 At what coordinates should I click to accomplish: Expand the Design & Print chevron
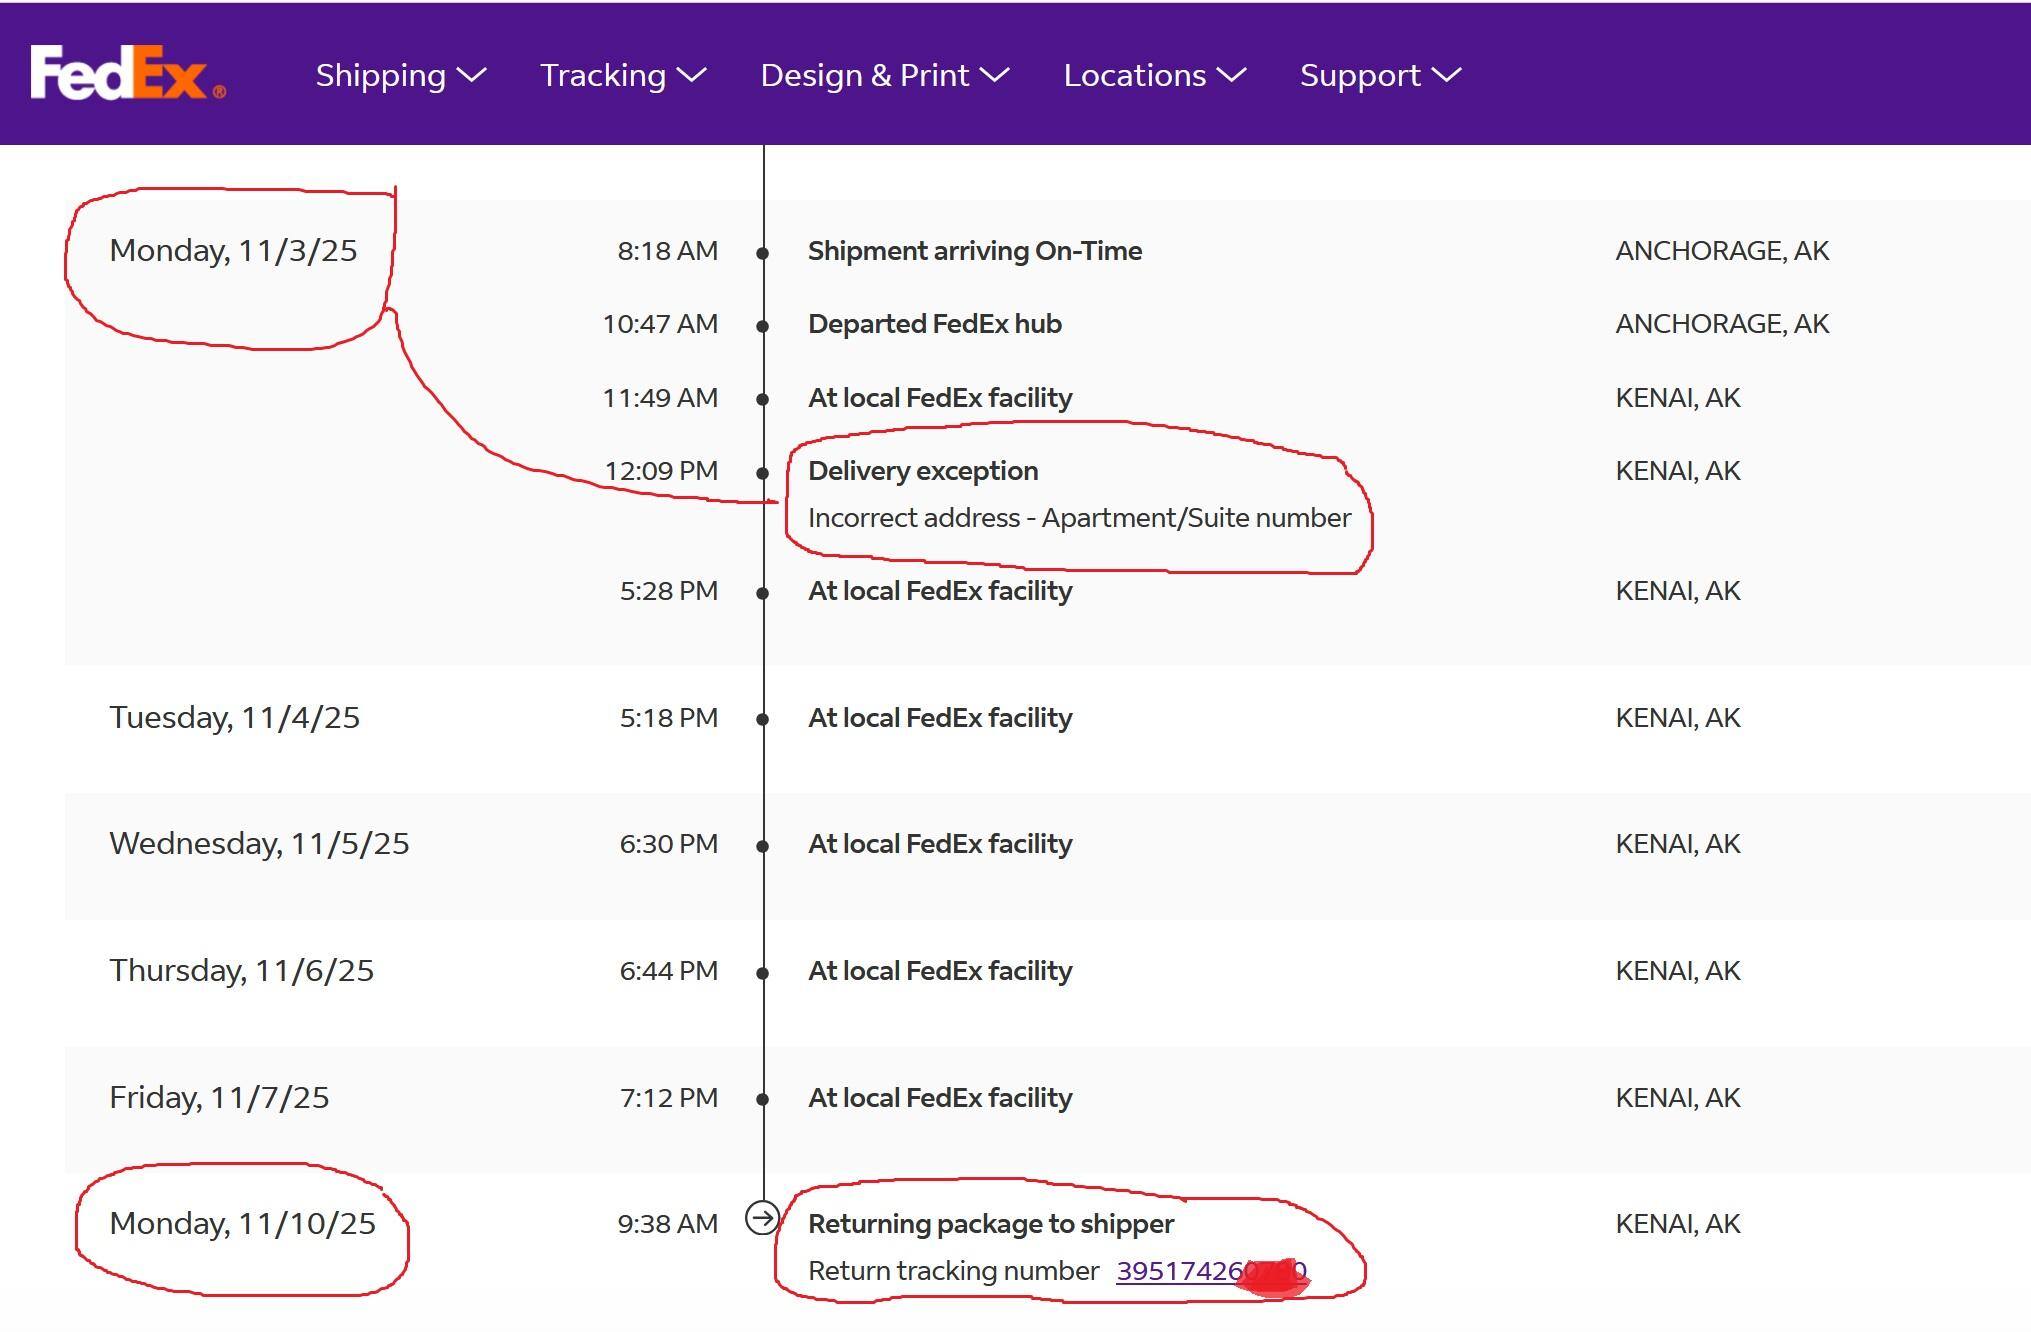pos(994,75)
